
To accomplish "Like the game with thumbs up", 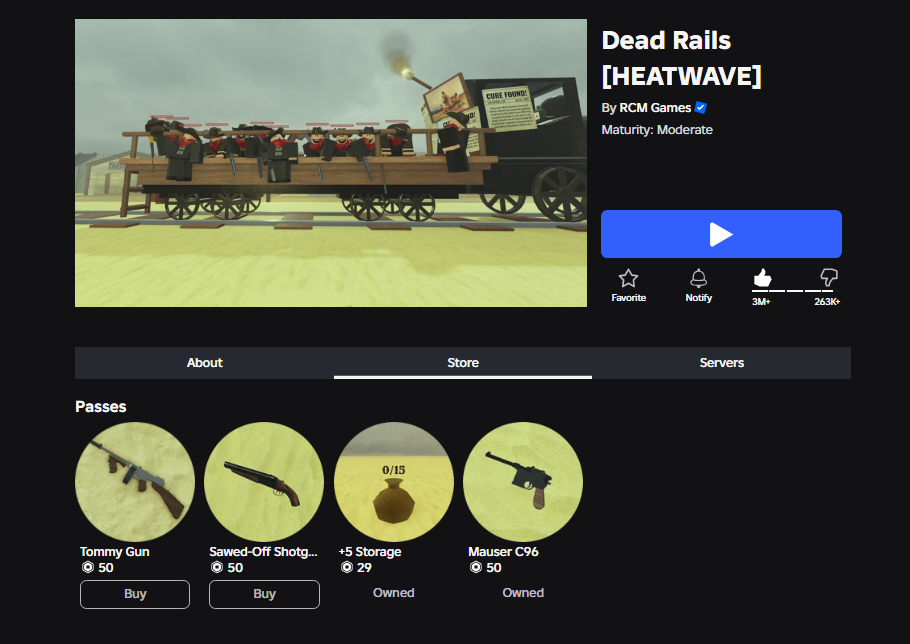I will click(x=762, y=277).
